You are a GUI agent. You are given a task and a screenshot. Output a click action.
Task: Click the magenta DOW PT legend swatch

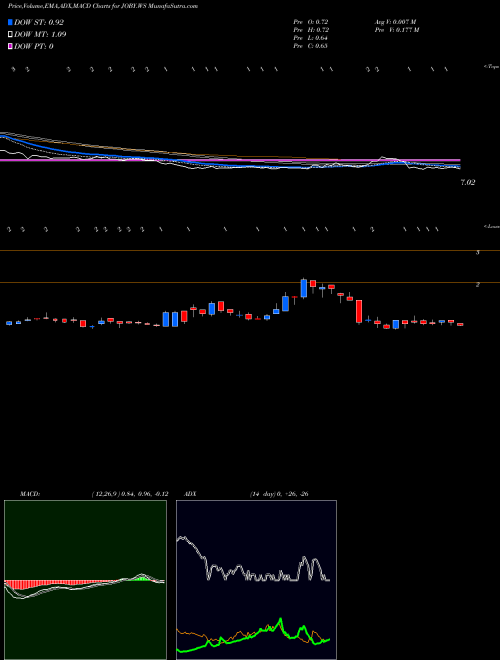(x=10, y=46)
